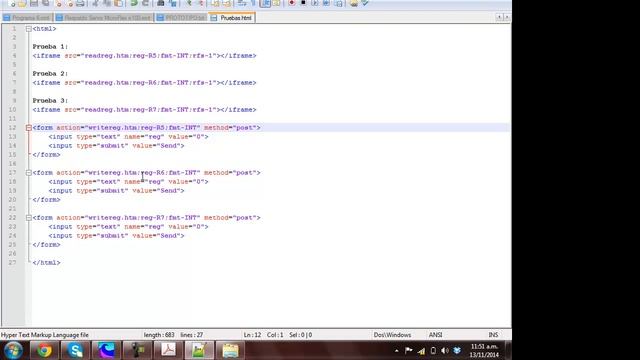Viewport: 640px width, 360px height.
Task: Open the File Explorer taskbar icon
Action: [230, 350]
